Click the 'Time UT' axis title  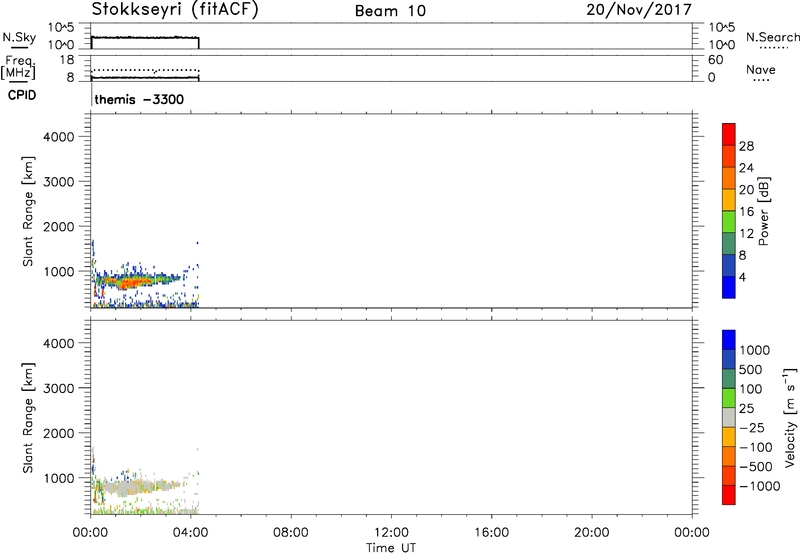point(391,548)
